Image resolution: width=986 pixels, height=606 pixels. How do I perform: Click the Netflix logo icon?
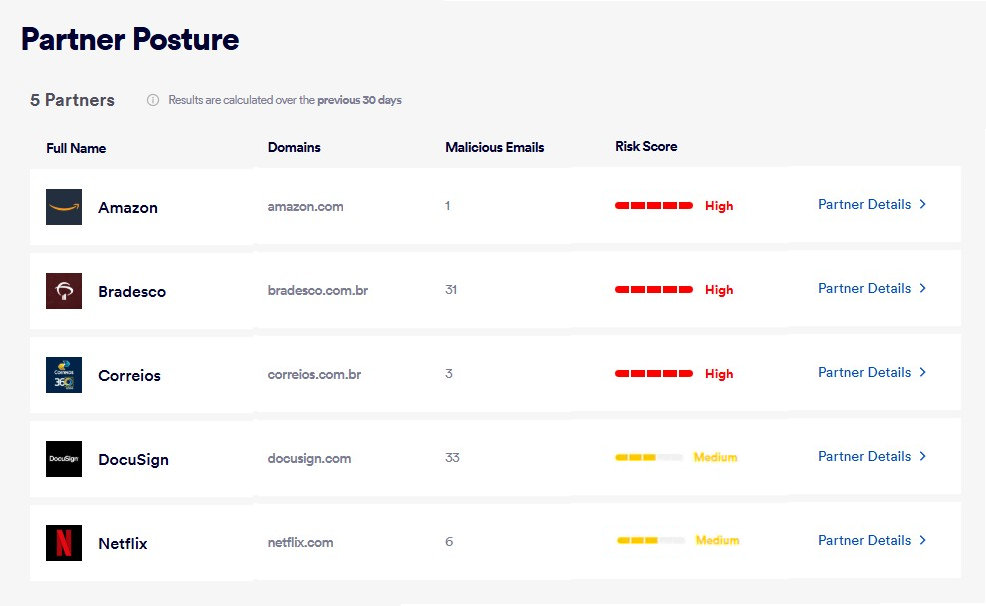click(x=64, y=543)
